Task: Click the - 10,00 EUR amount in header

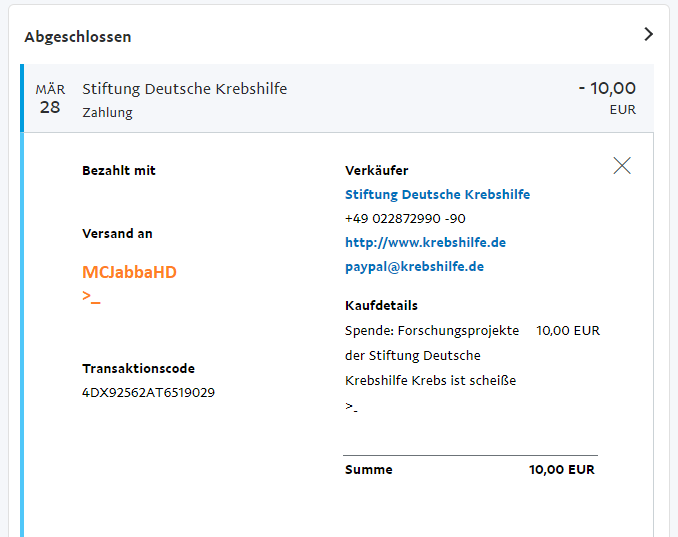Action: (x=607, y=98)
